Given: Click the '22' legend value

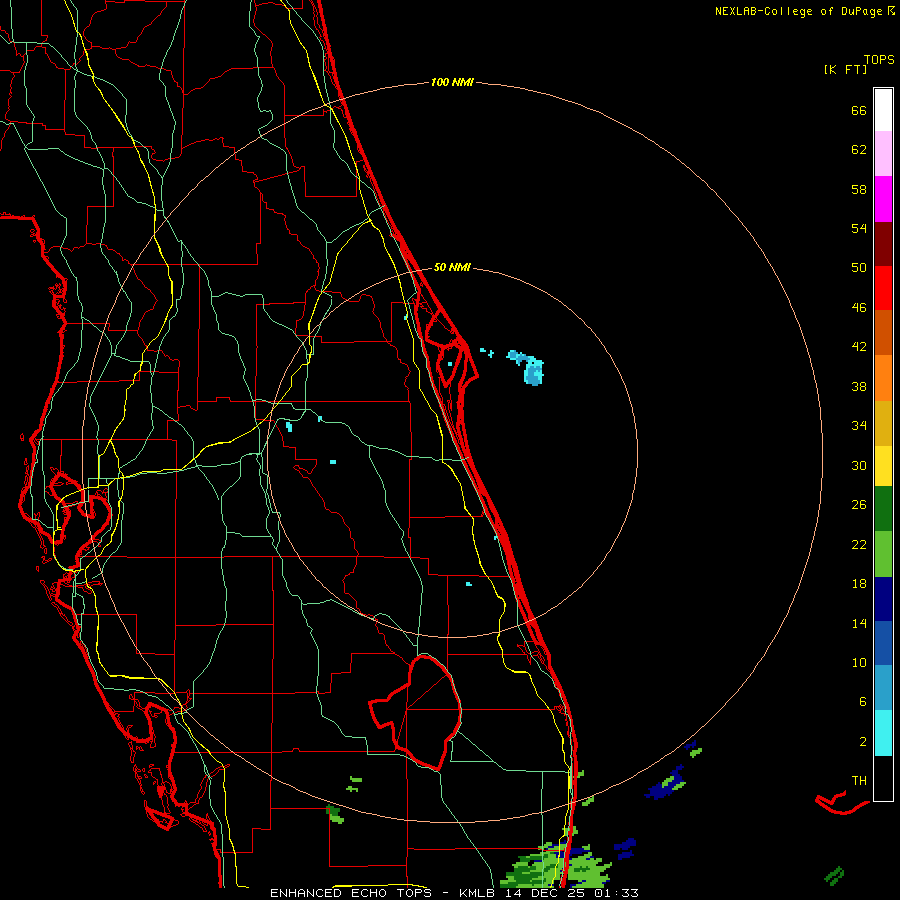Looking at the screenshot, I should coord(859,545).
